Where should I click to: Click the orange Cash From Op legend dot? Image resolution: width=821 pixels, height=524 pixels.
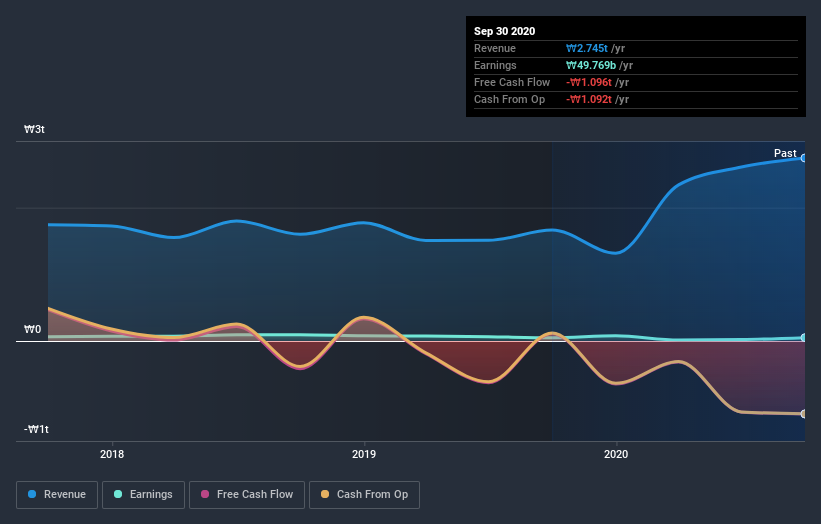pos(325,494)
